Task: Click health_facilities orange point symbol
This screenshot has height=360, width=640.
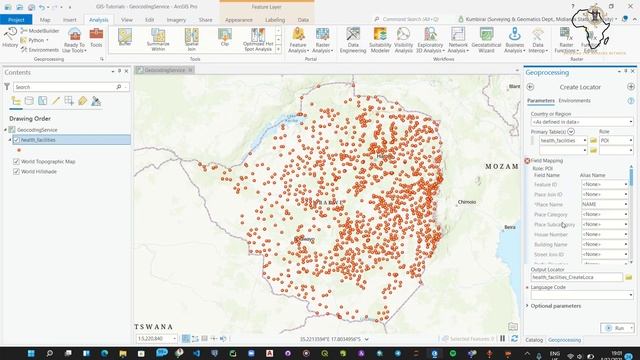Action: click(x=19, y=150)
